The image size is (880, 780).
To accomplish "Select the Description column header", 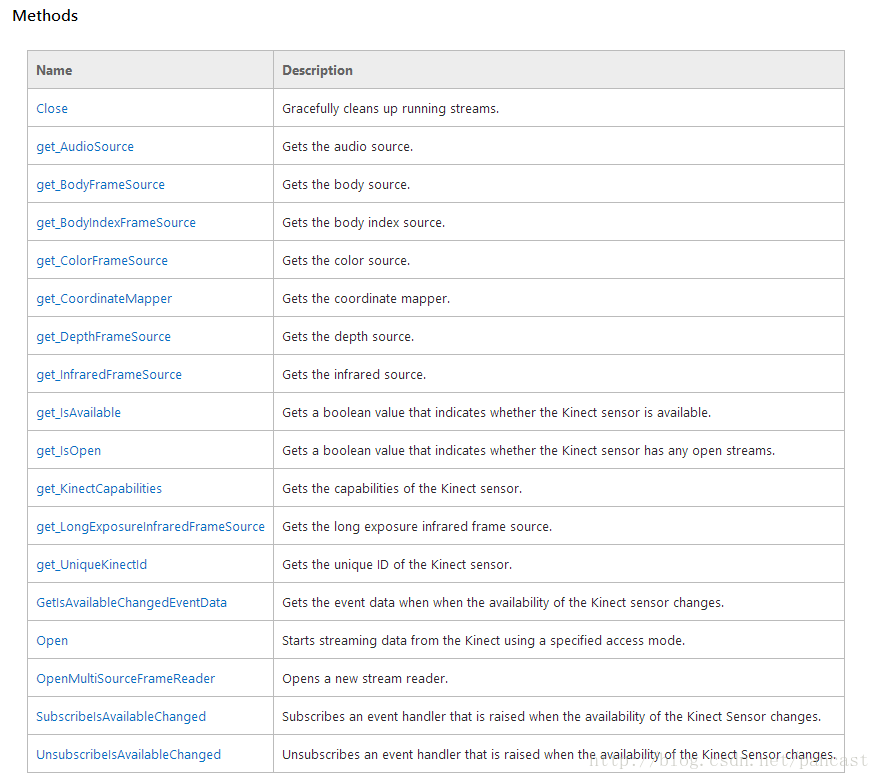I will pyautogui.click(x=317, y=70).
